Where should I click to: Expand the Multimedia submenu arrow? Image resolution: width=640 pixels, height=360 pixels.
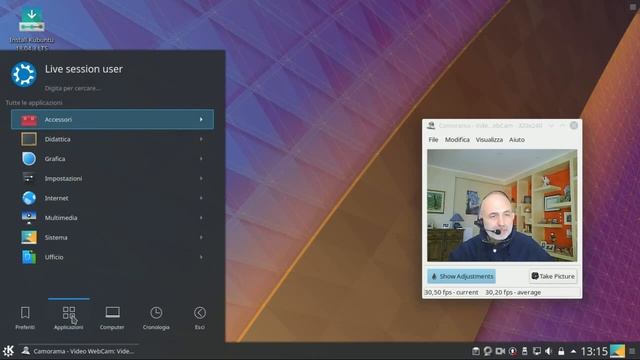pyautogui.click(x=201, y=218)
